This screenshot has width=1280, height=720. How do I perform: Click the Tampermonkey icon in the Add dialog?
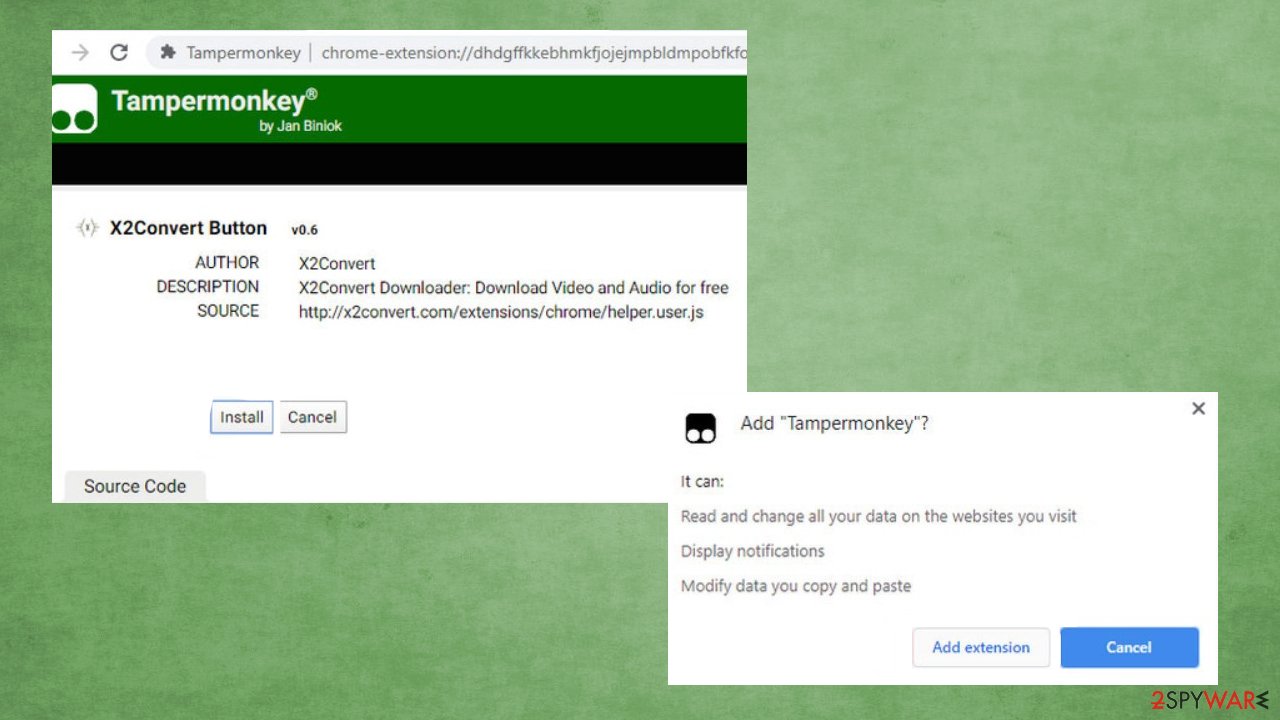coord(701,428)
